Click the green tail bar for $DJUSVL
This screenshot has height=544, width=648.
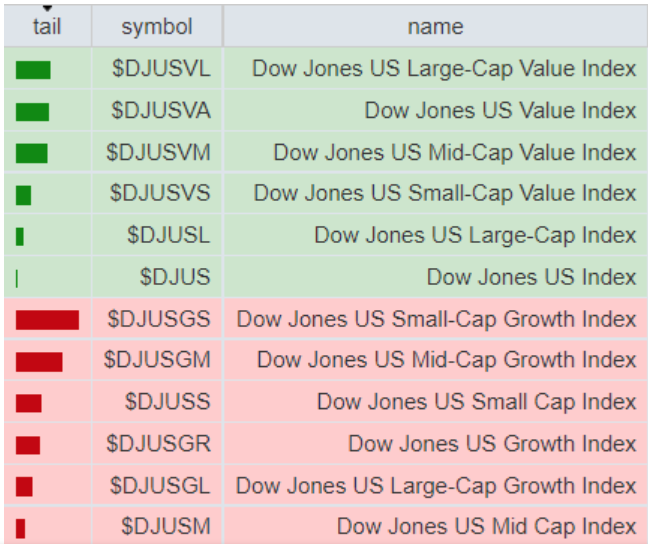[x=33, y=70]
